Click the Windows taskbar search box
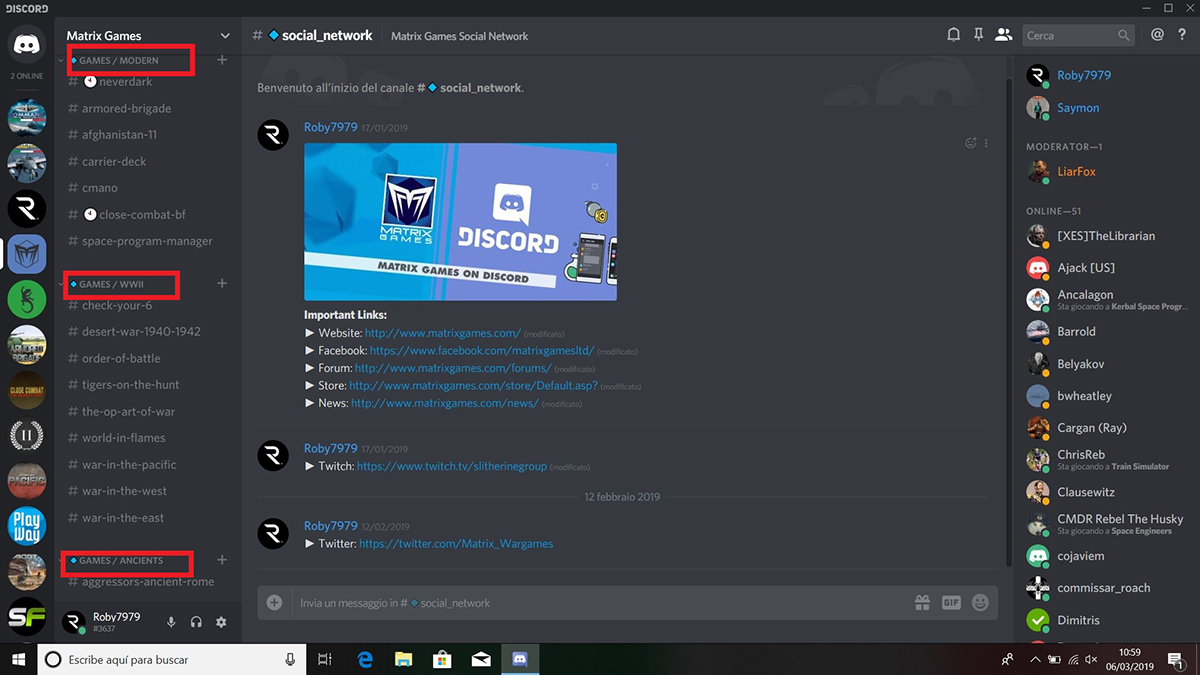The height and width of the screenshot is (675, 1200). (x=171, y=659)
